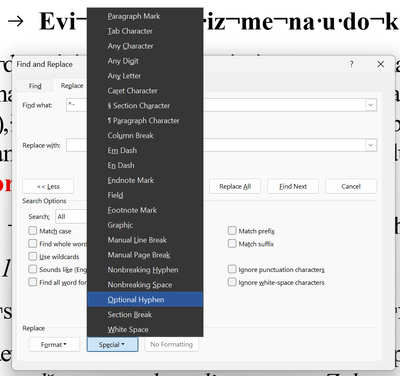
Task: Click the Replace All button
Action: (235, 186)
